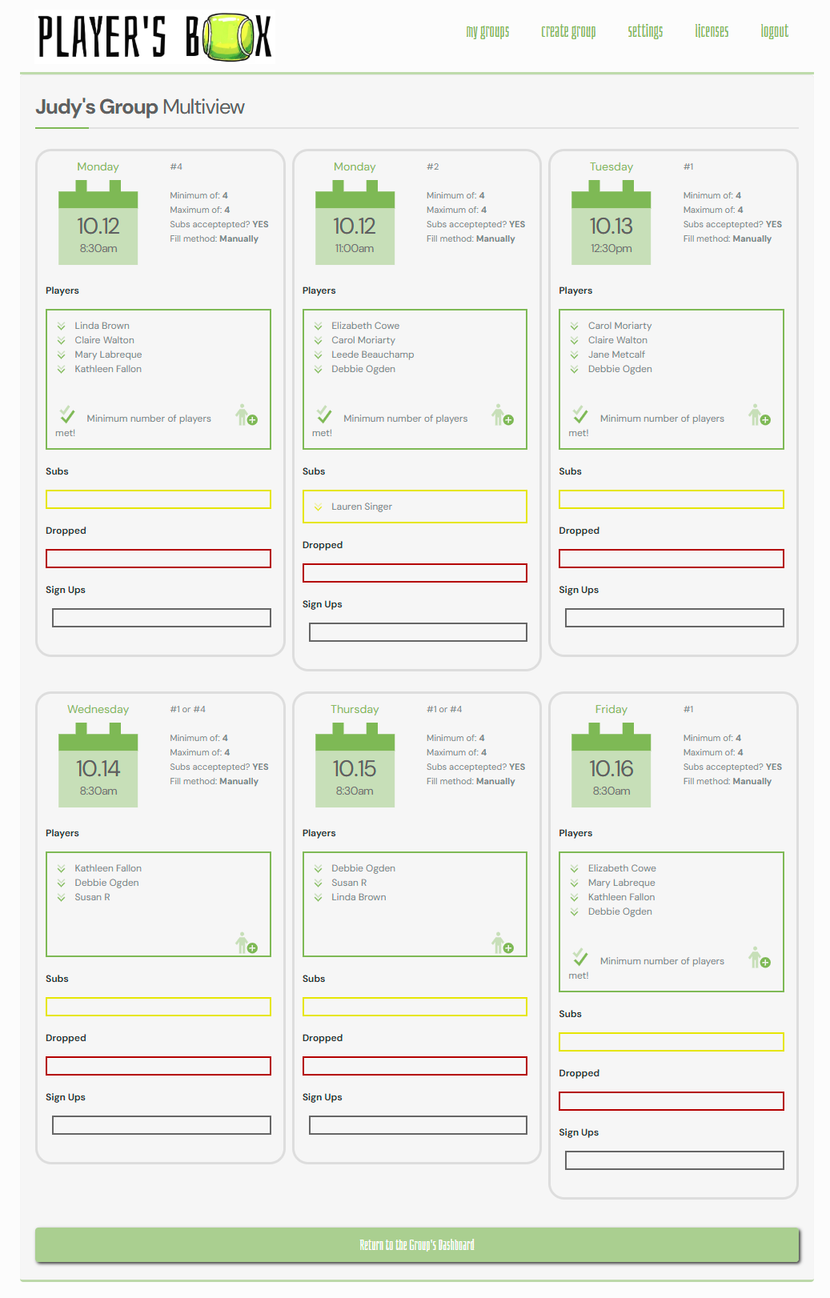
Task: Expand Lauren Singer sub chevron
Action: tap(318, 507)
